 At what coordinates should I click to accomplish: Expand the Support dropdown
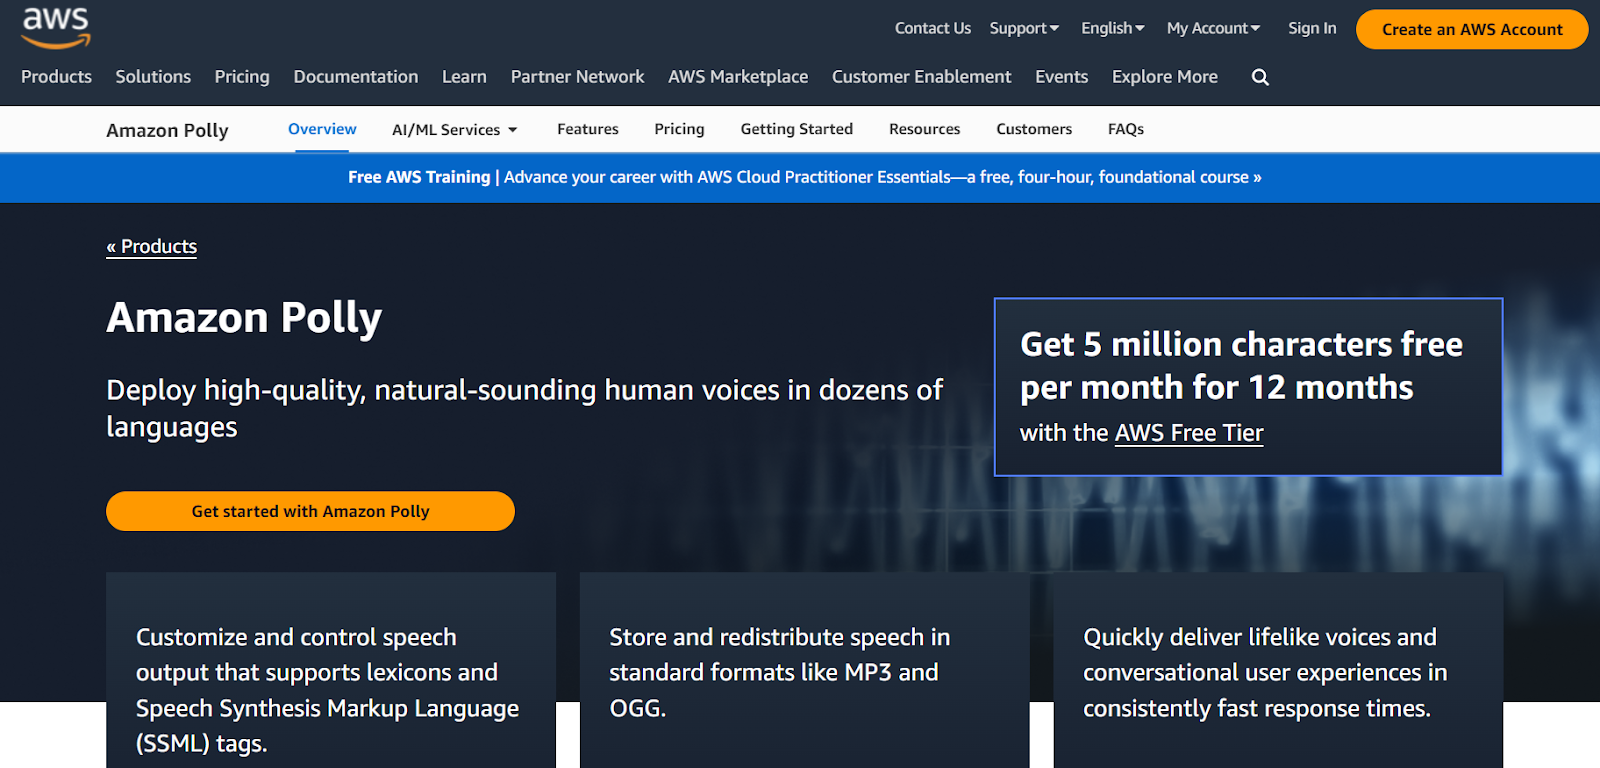click(1024, 28)
